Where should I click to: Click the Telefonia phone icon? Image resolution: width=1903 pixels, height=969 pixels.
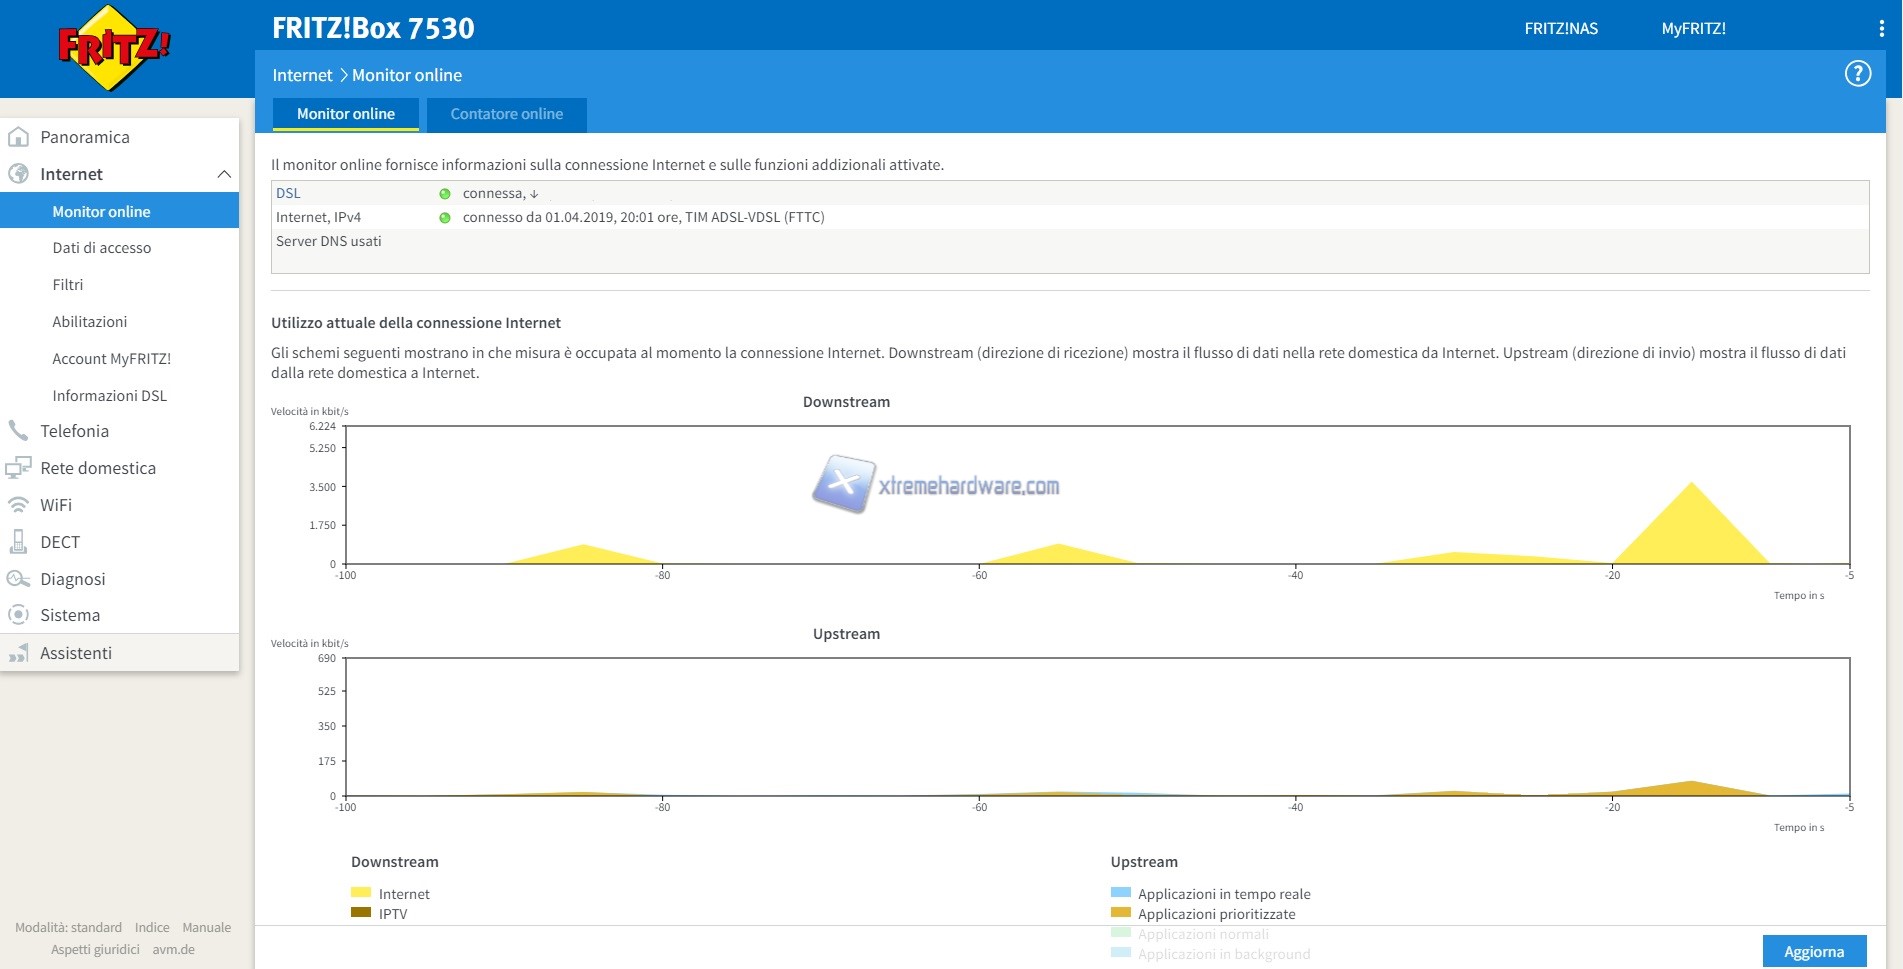coord(18,431)
